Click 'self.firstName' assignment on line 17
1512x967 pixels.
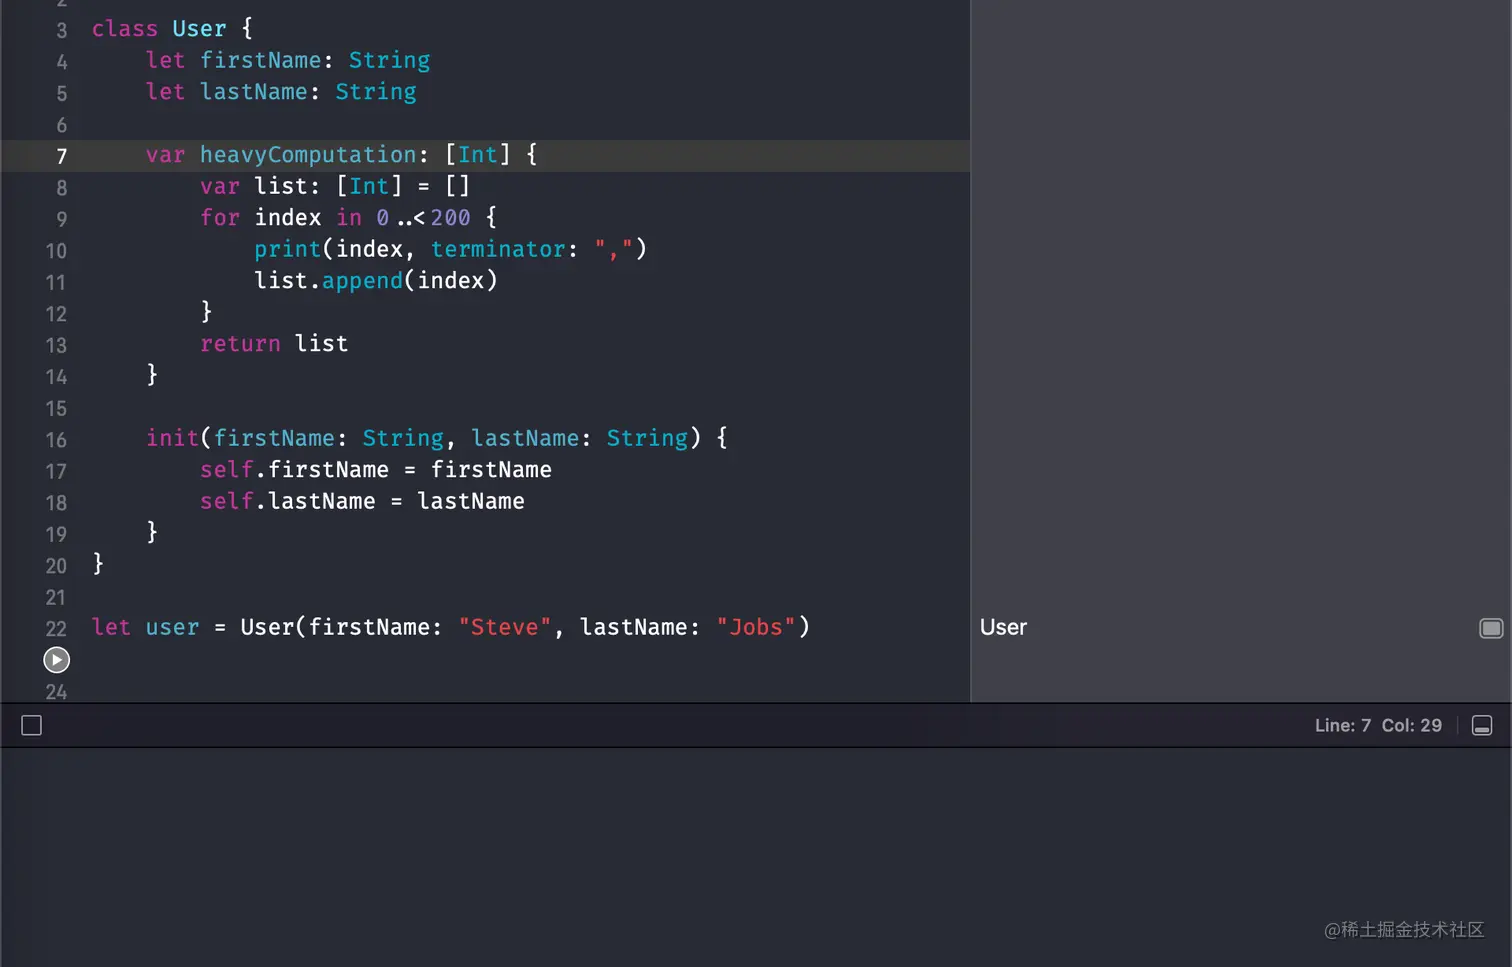point(376,470)
